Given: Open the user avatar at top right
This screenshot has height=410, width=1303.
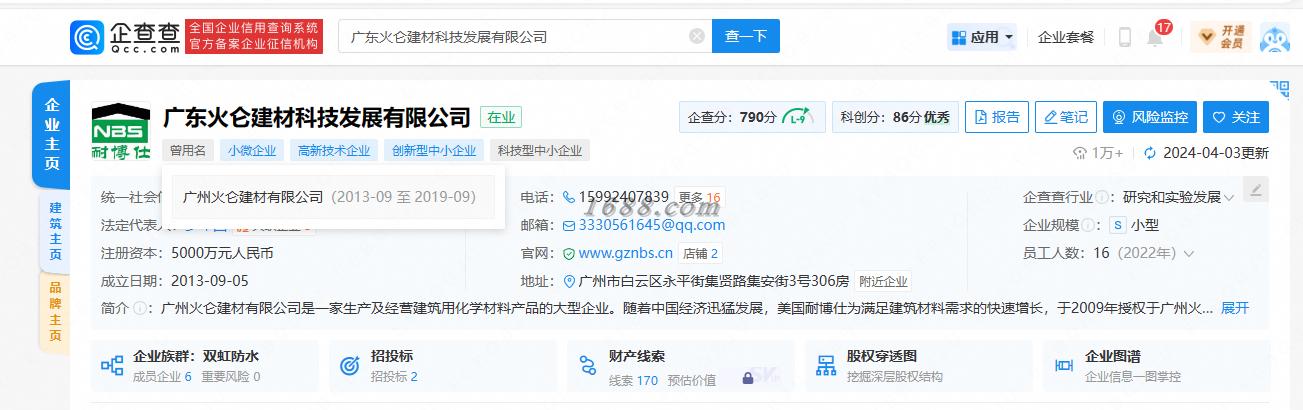Looking at the screenshot, I should coord(1274,37).
